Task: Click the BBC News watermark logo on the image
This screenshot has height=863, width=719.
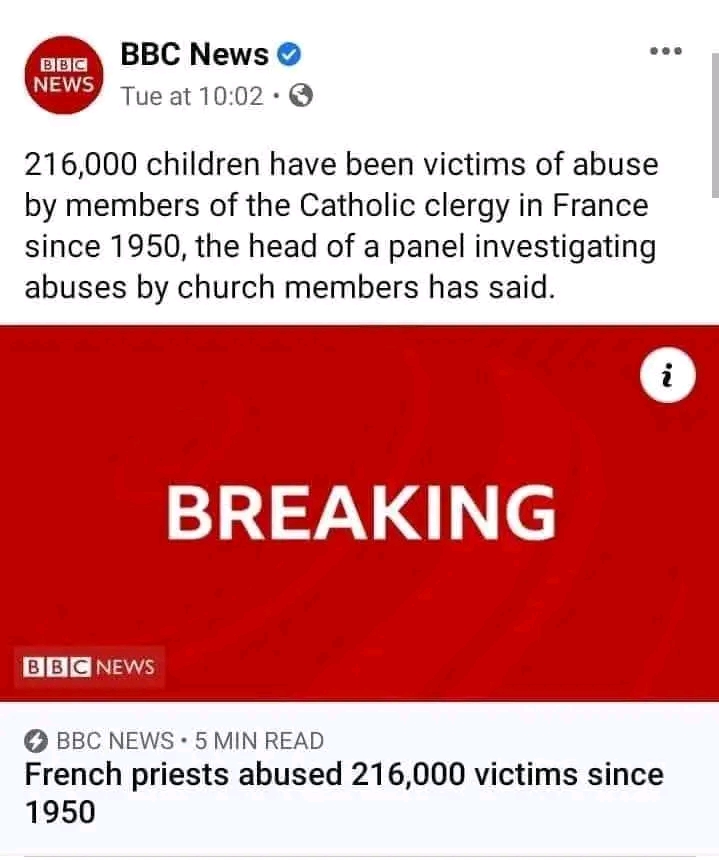Action: click(90, 666)
